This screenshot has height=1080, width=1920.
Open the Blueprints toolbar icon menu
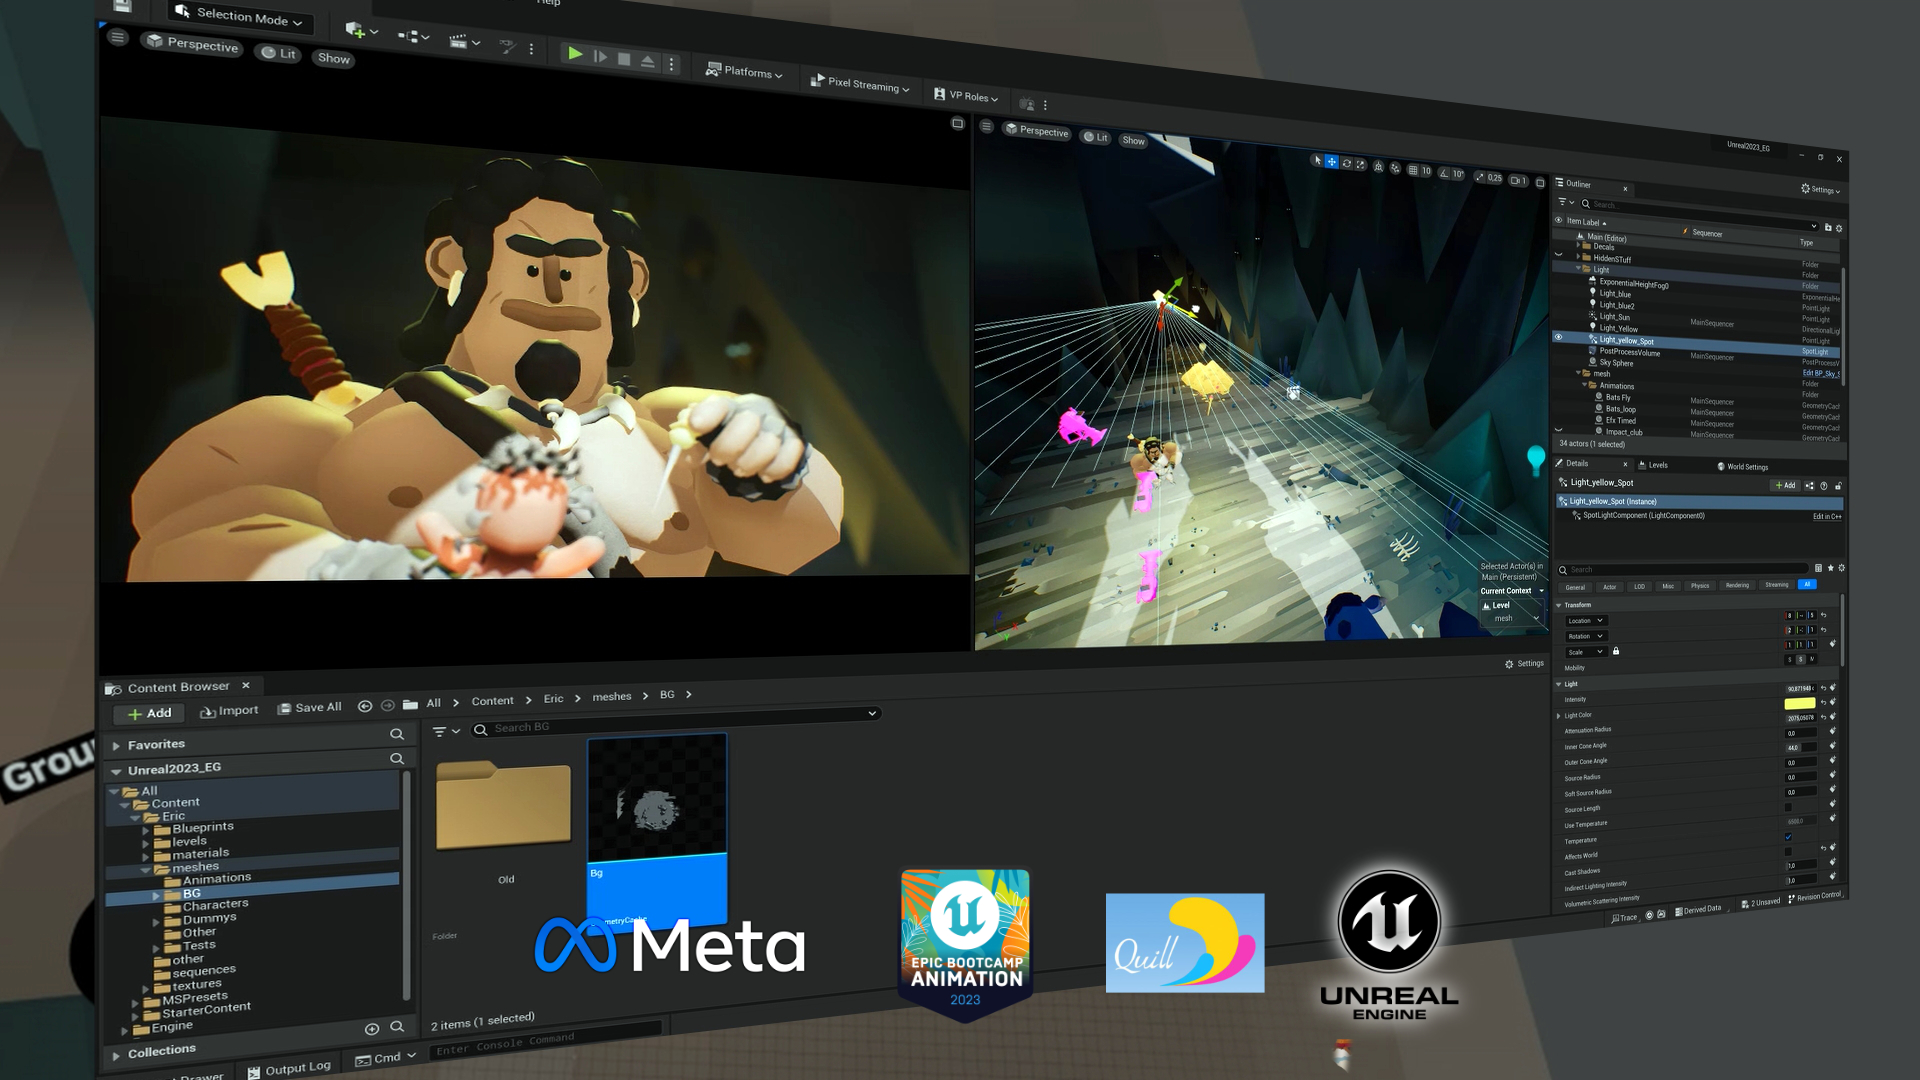[x=413, y=37]
